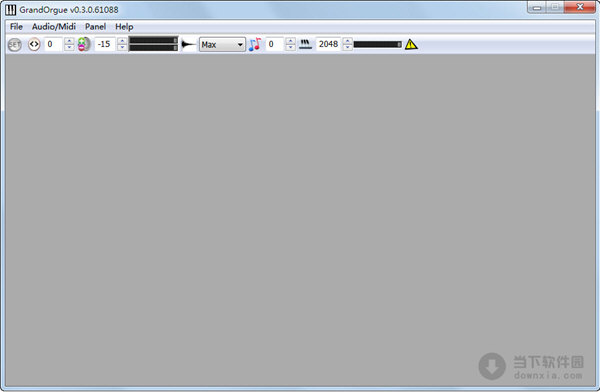Click the yellow warning panic icon
This screenshot has height=392, width=600.
point(411,44)
